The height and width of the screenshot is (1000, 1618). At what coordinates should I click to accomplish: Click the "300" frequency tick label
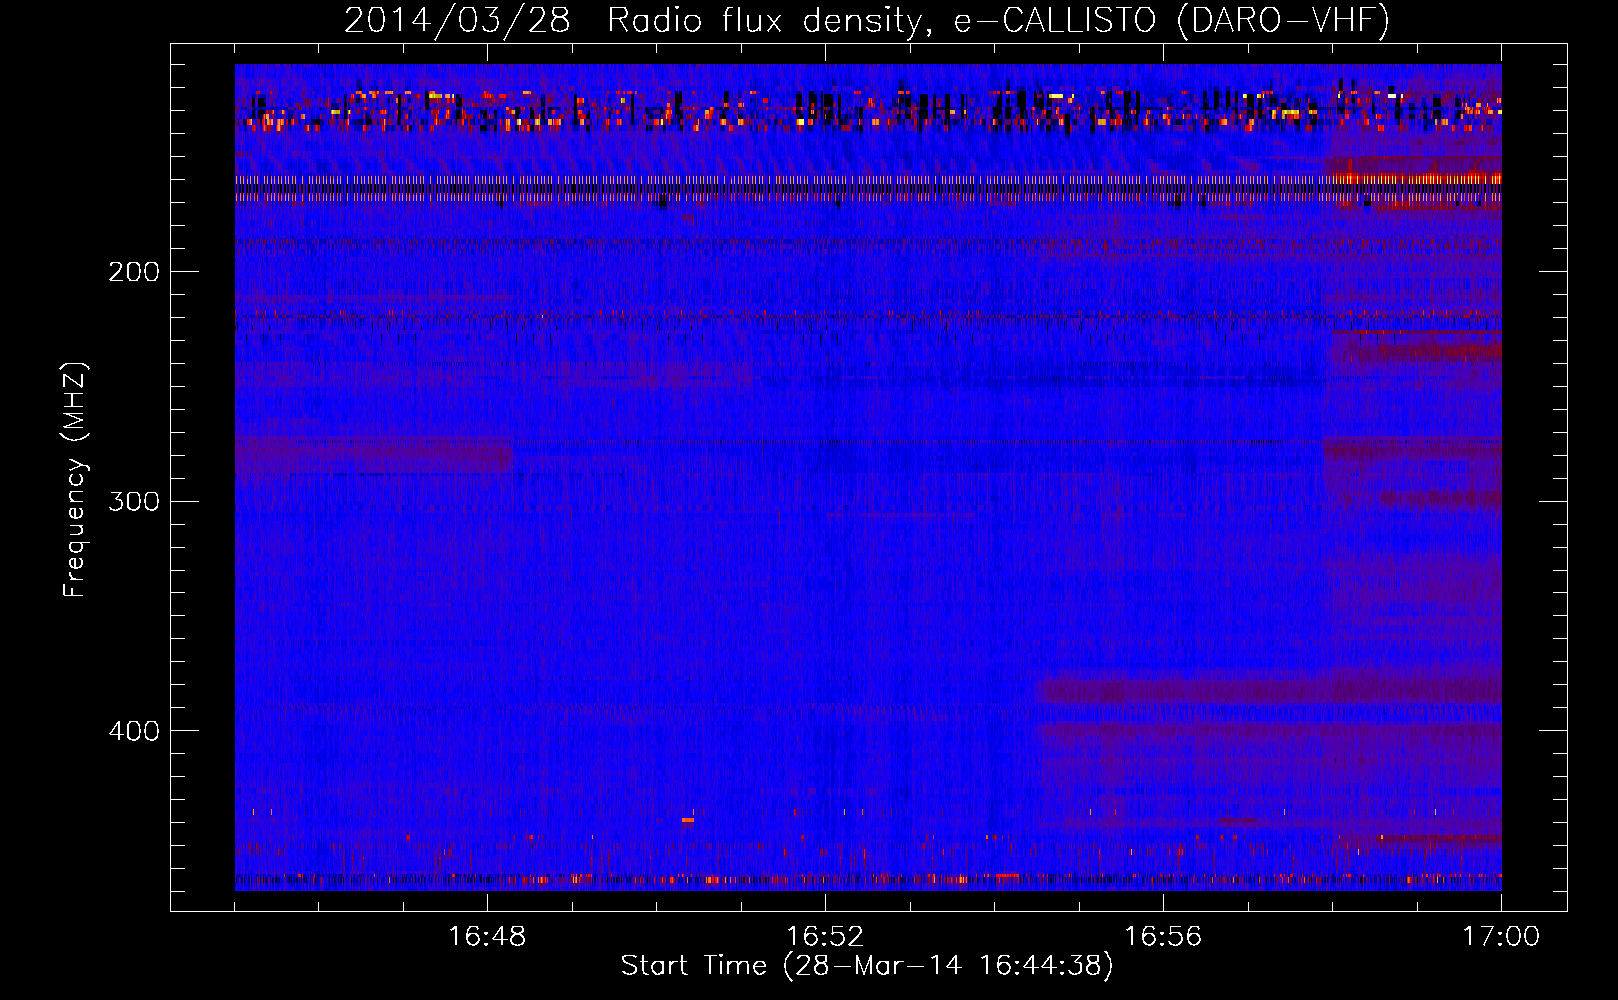pyautogui.click(x=134, y=501)
